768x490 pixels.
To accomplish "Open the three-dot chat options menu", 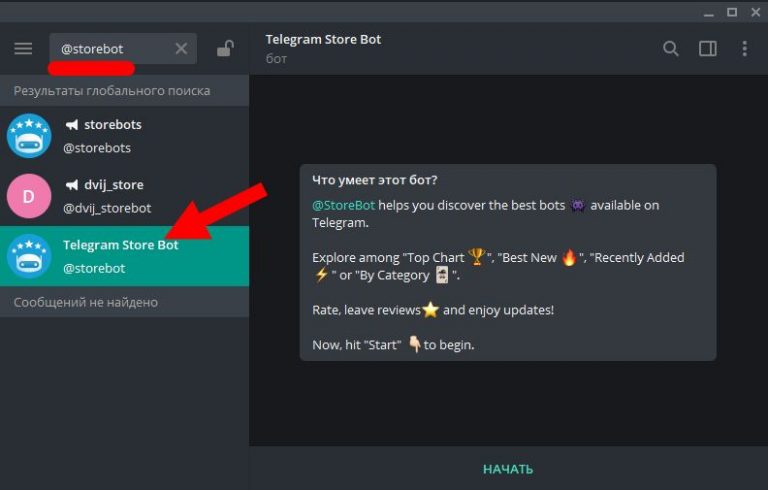I will 744,49.
